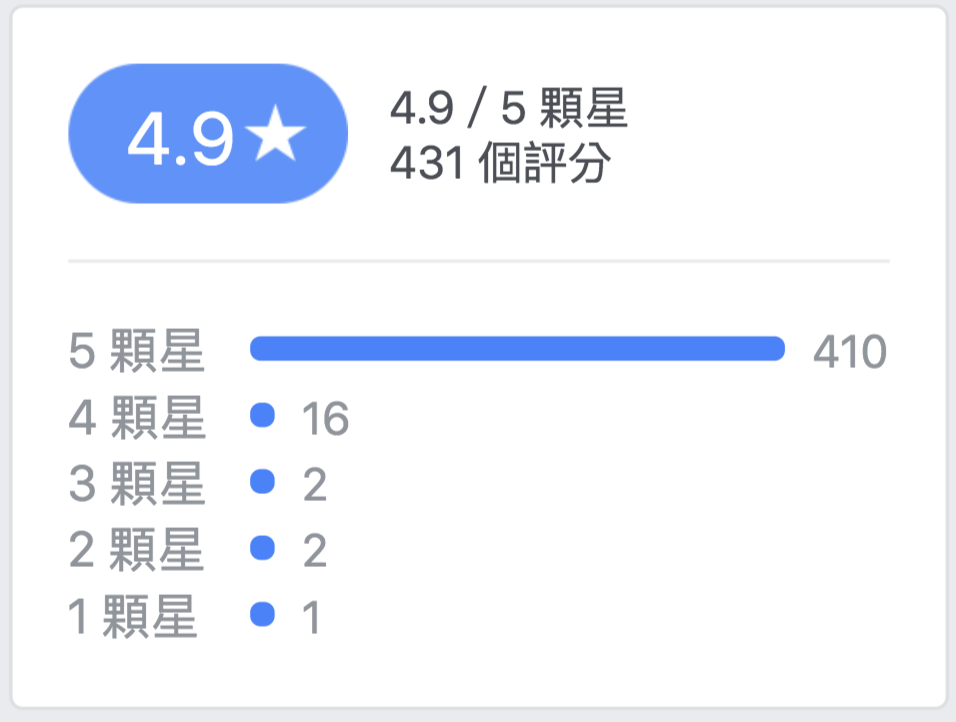This screenshot has height=722, width=956.
Task: Open the 431 個評分 ratings count
Action: tap(500, 162)
